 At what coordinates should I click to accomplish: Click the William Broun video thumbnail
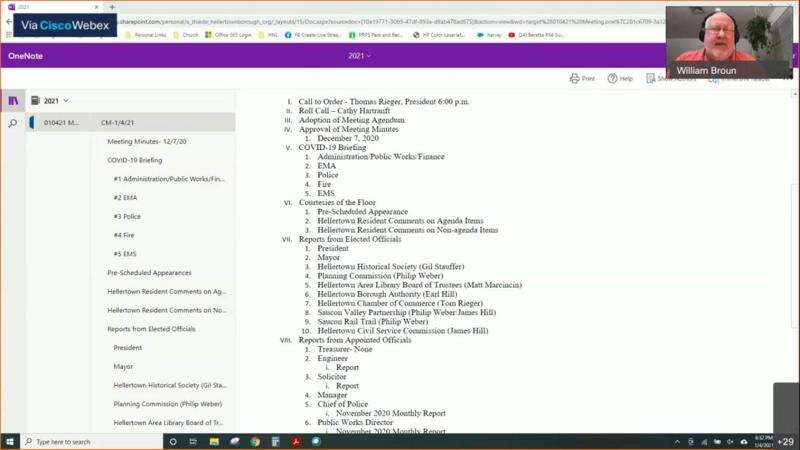pyautogui.click(x=729, y=43)
